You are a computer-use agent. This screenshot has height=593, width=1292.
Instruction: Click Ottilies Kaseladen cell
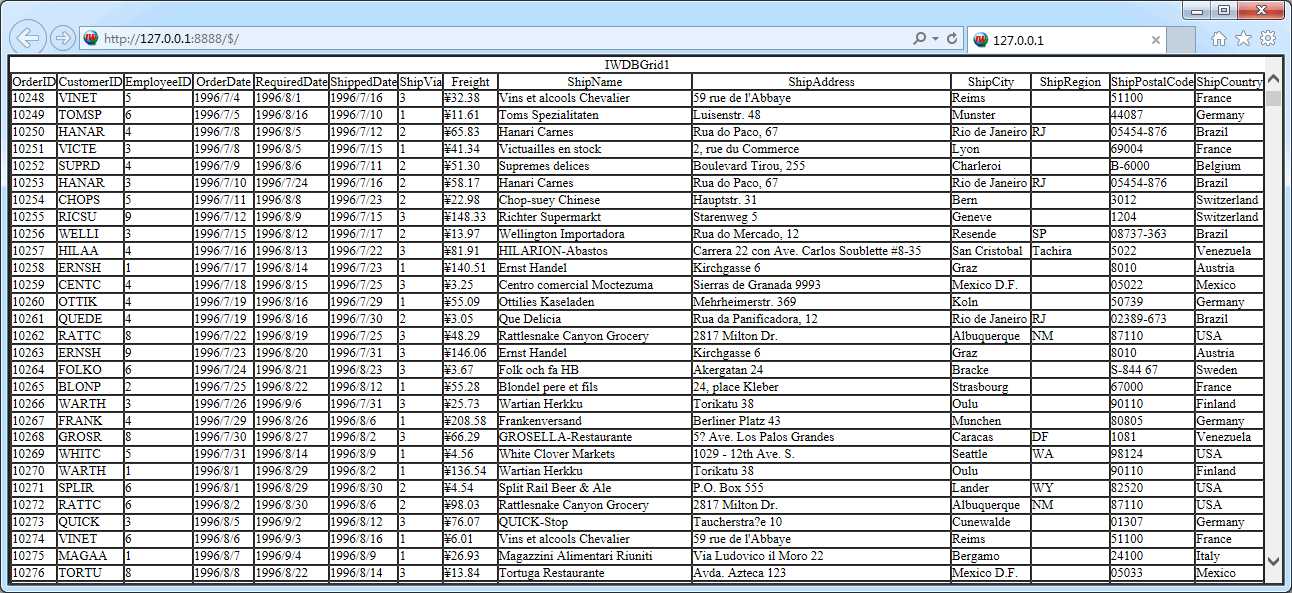(x=594, y=302)
